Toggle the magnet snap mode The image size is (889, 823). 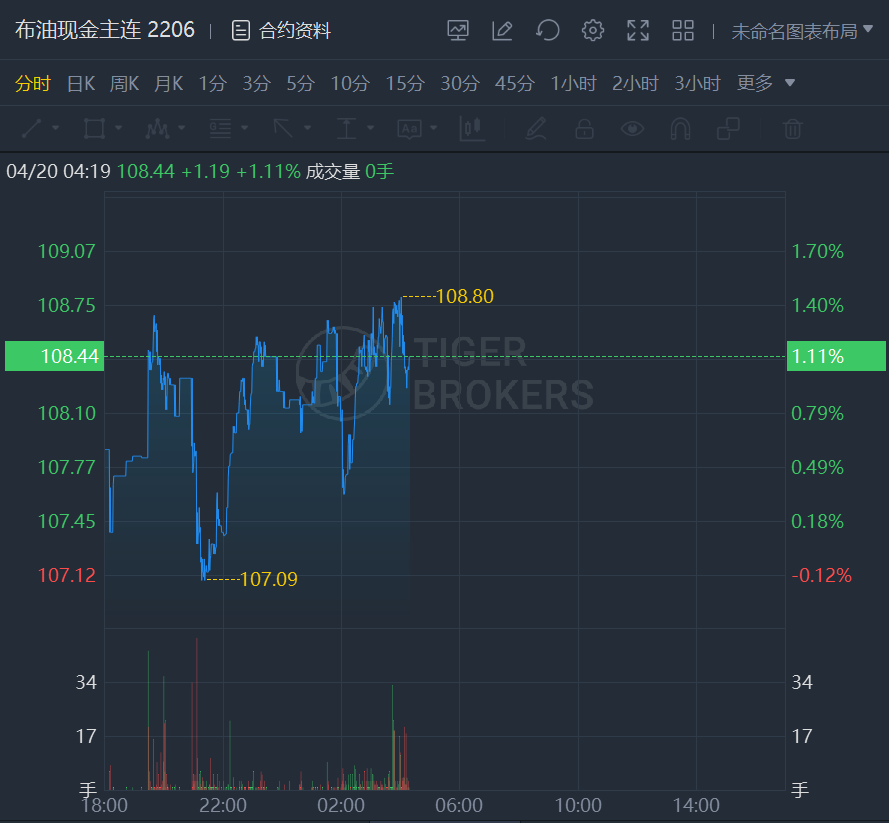tap(680, 128)
